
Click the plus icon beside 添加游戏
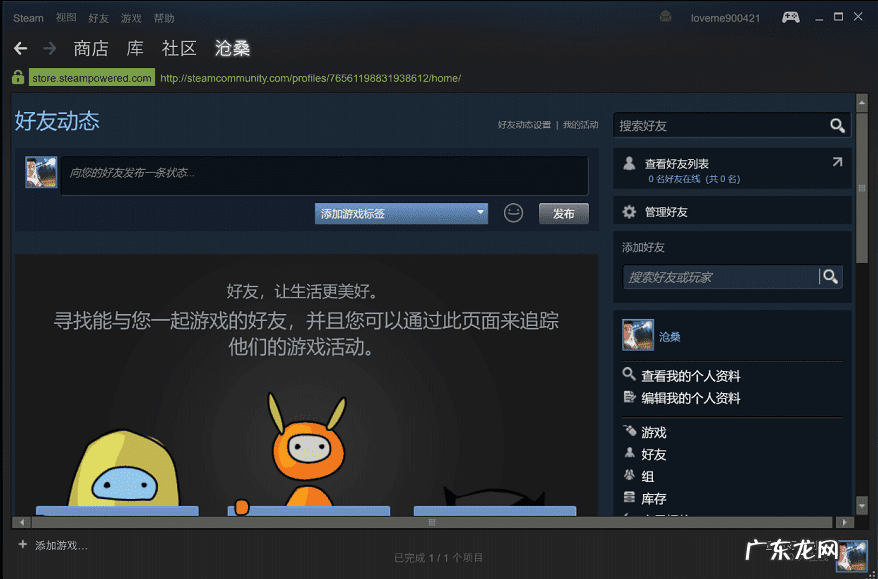(22, 544)
